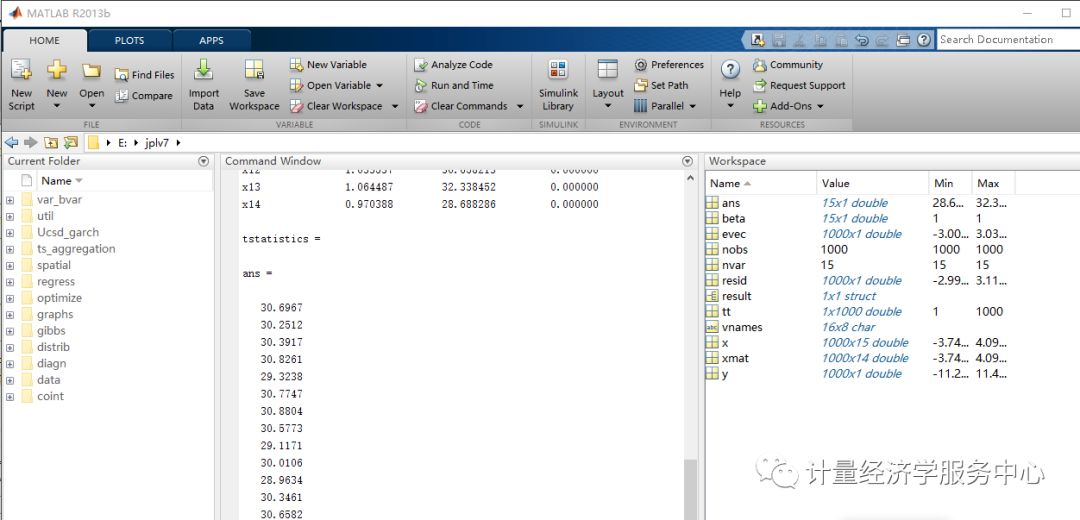Open the Current Folder panel actions menu

pos(203,161)
